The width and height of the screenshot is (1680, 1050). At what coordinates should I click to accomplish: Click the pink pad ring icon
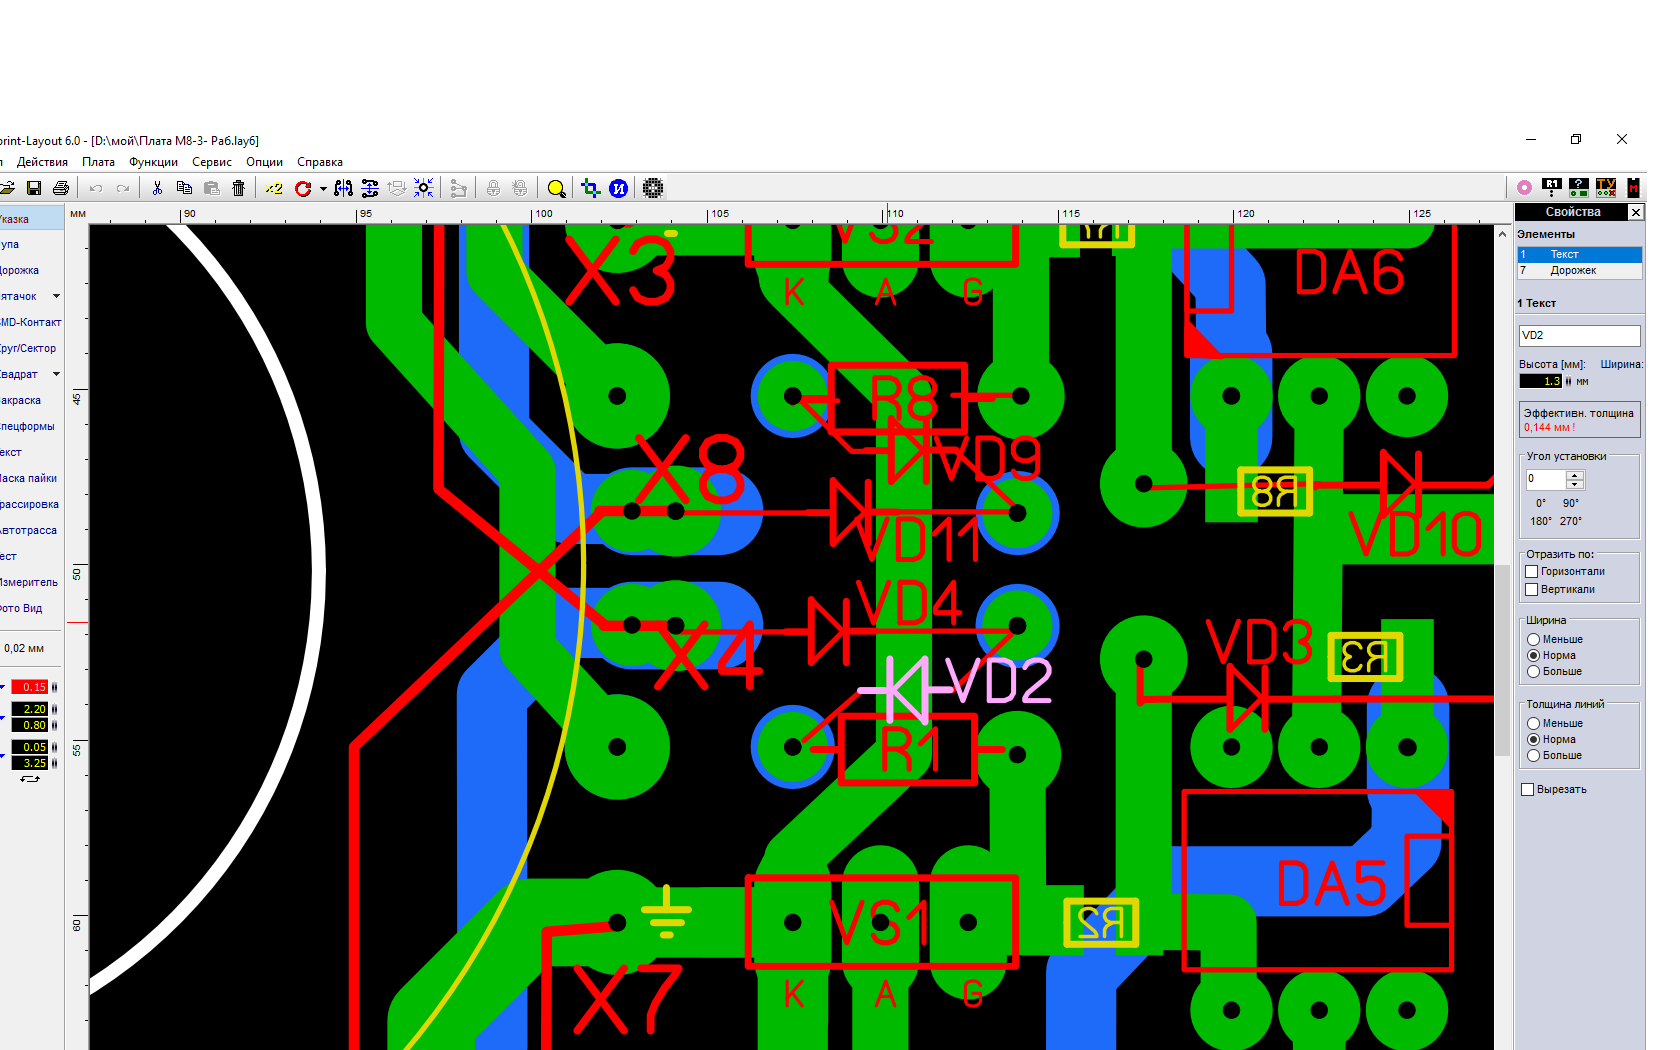pyautogui.click(x=1524, y=187)
